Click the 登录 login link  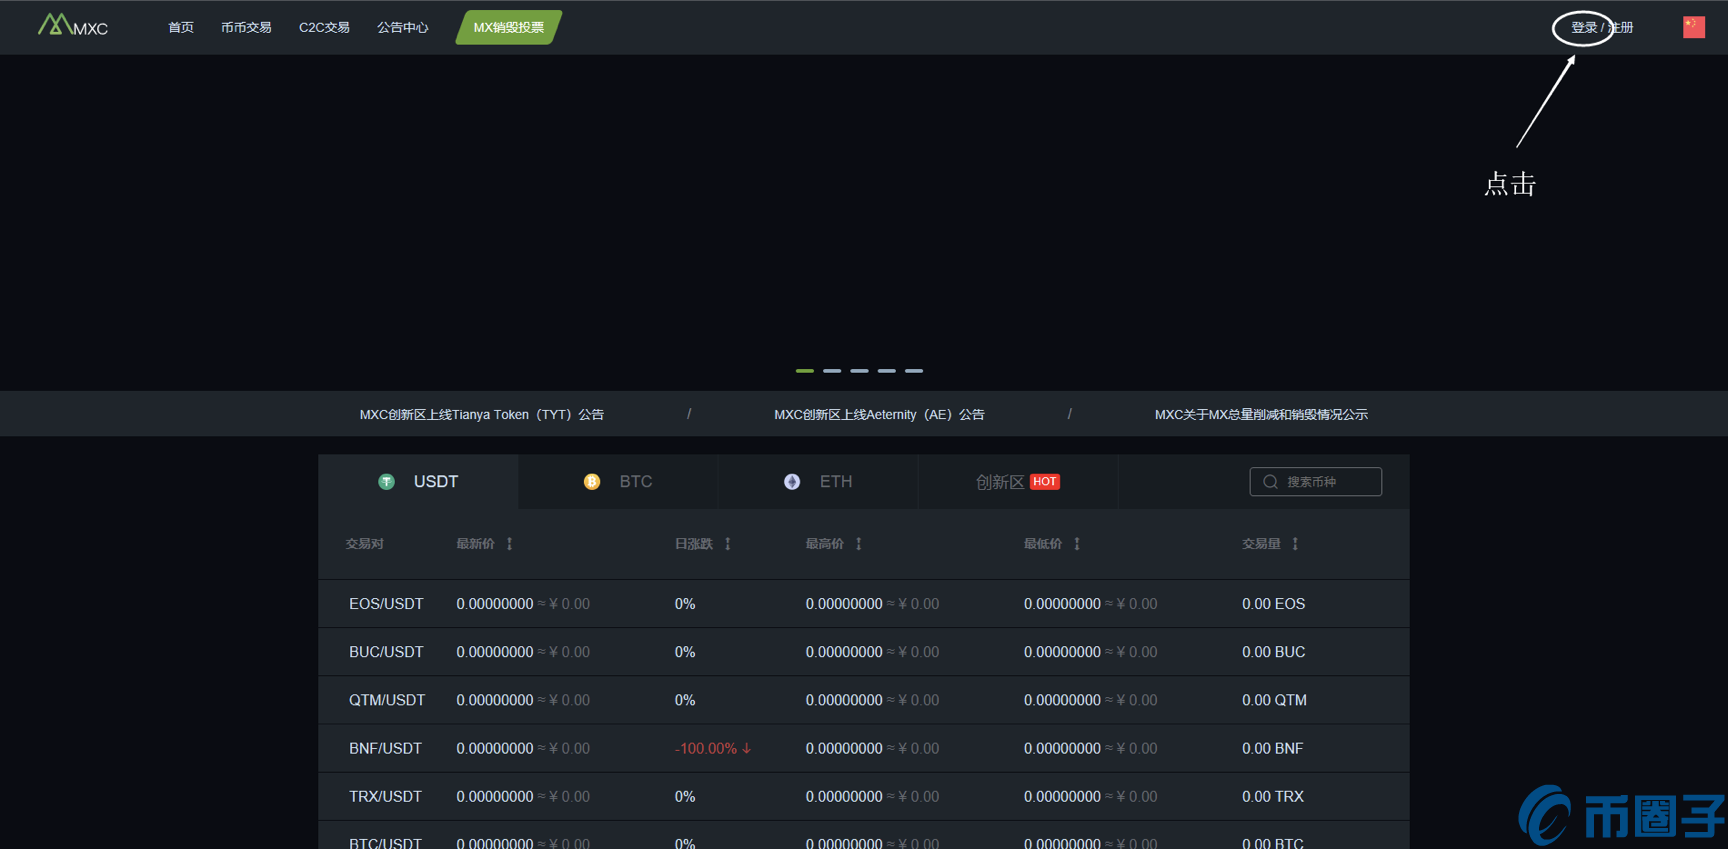coord(1584,28)
